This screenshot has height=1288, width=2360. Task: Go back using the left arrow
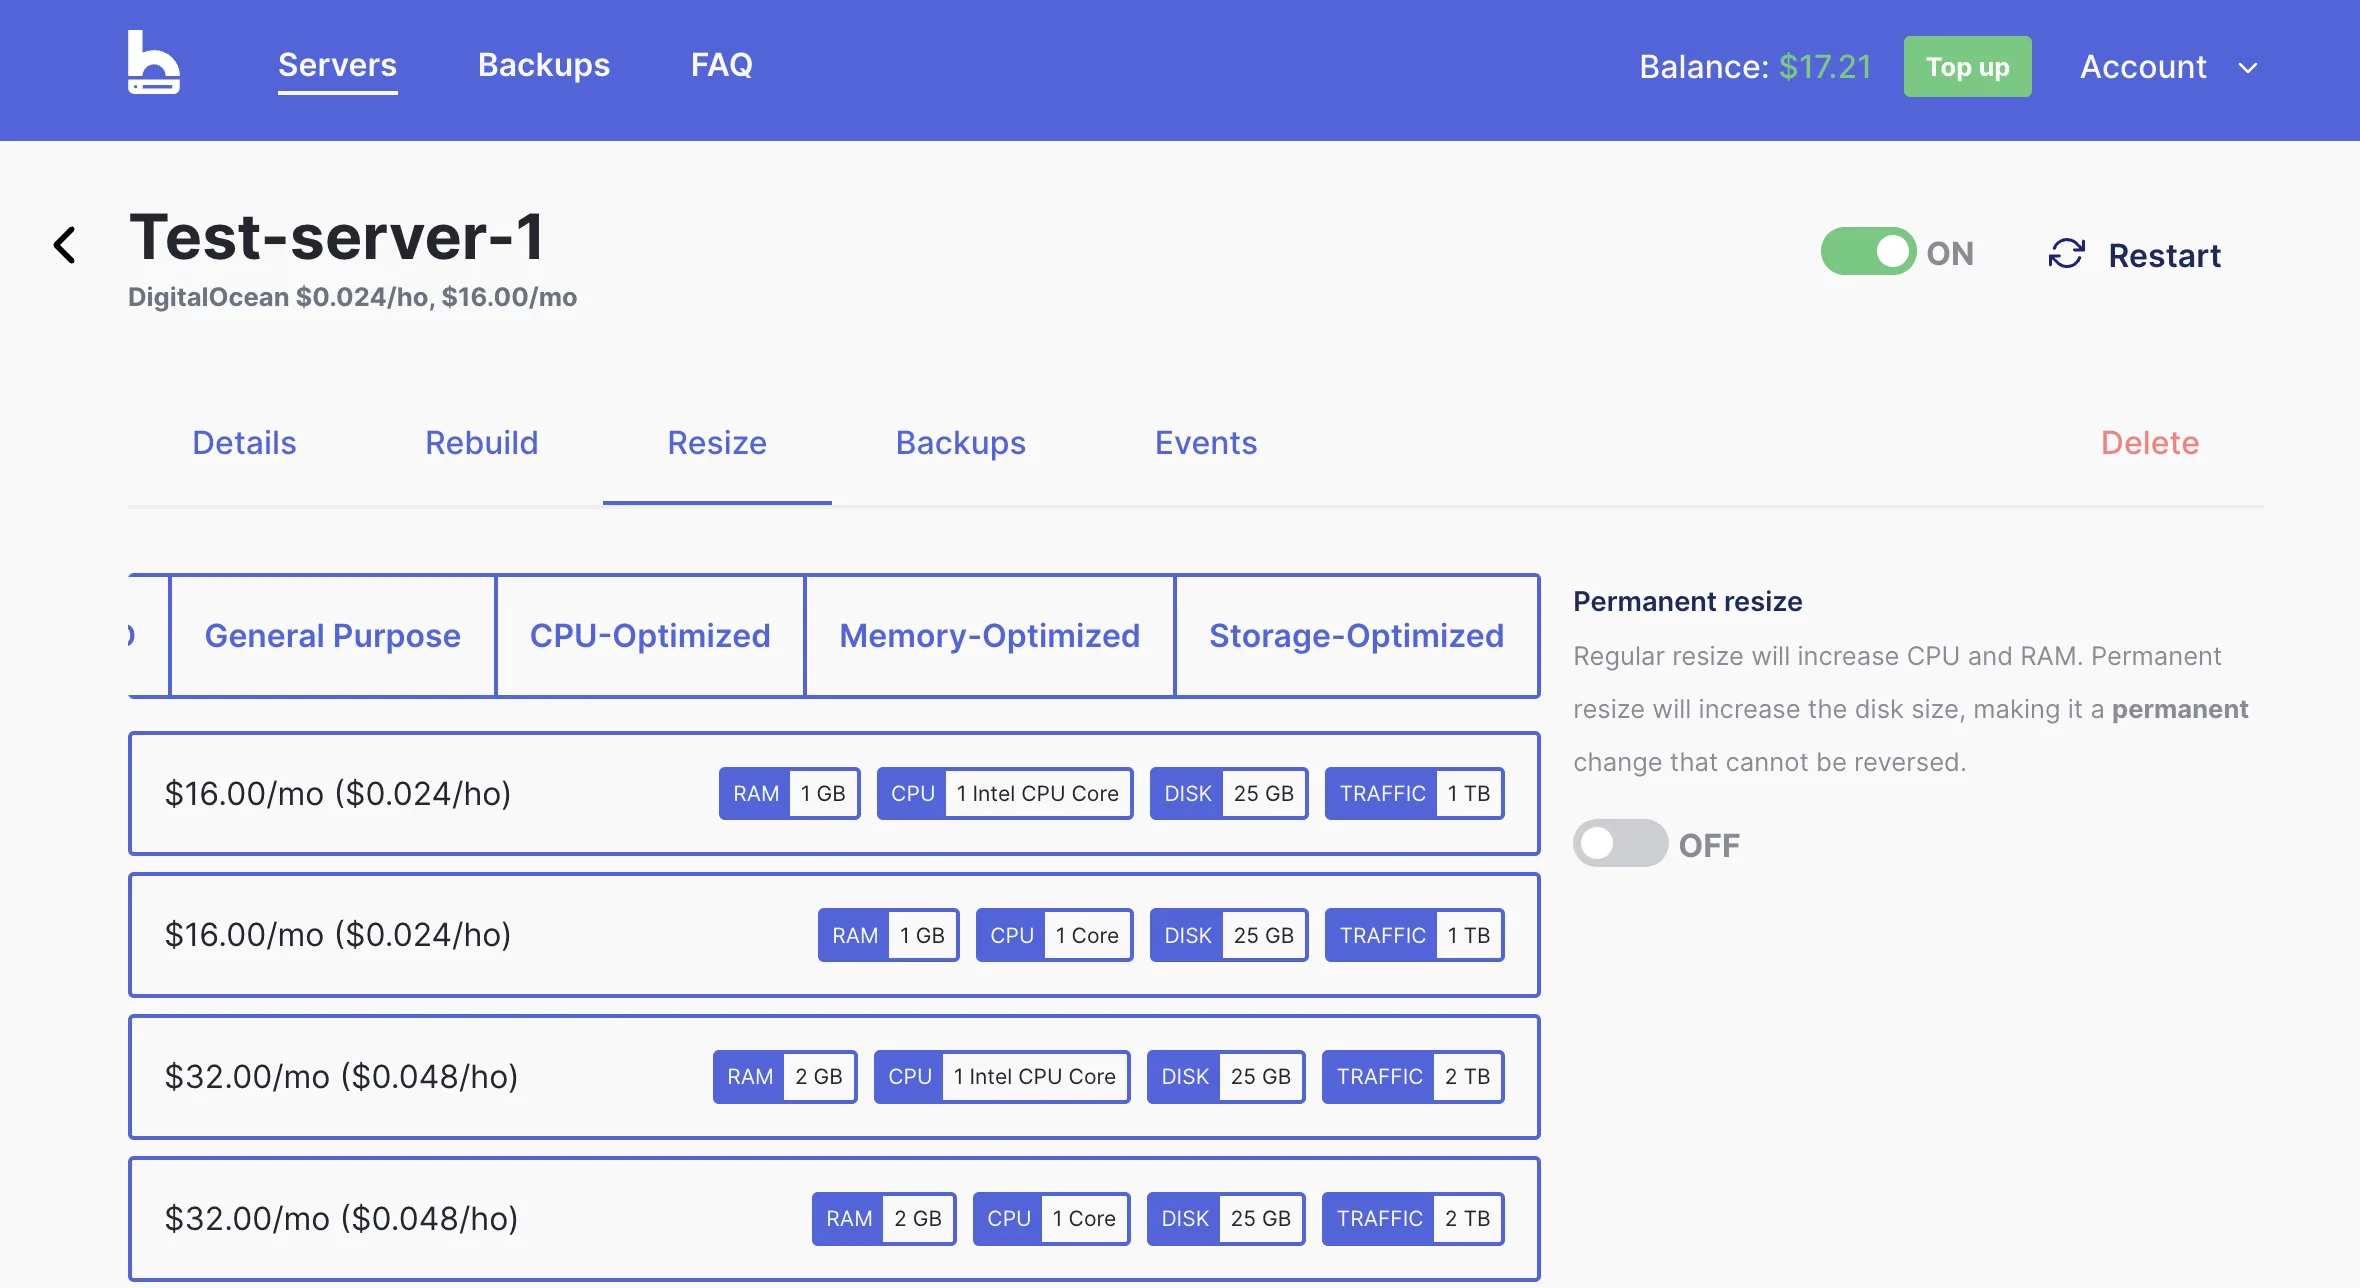coord(65,244)
